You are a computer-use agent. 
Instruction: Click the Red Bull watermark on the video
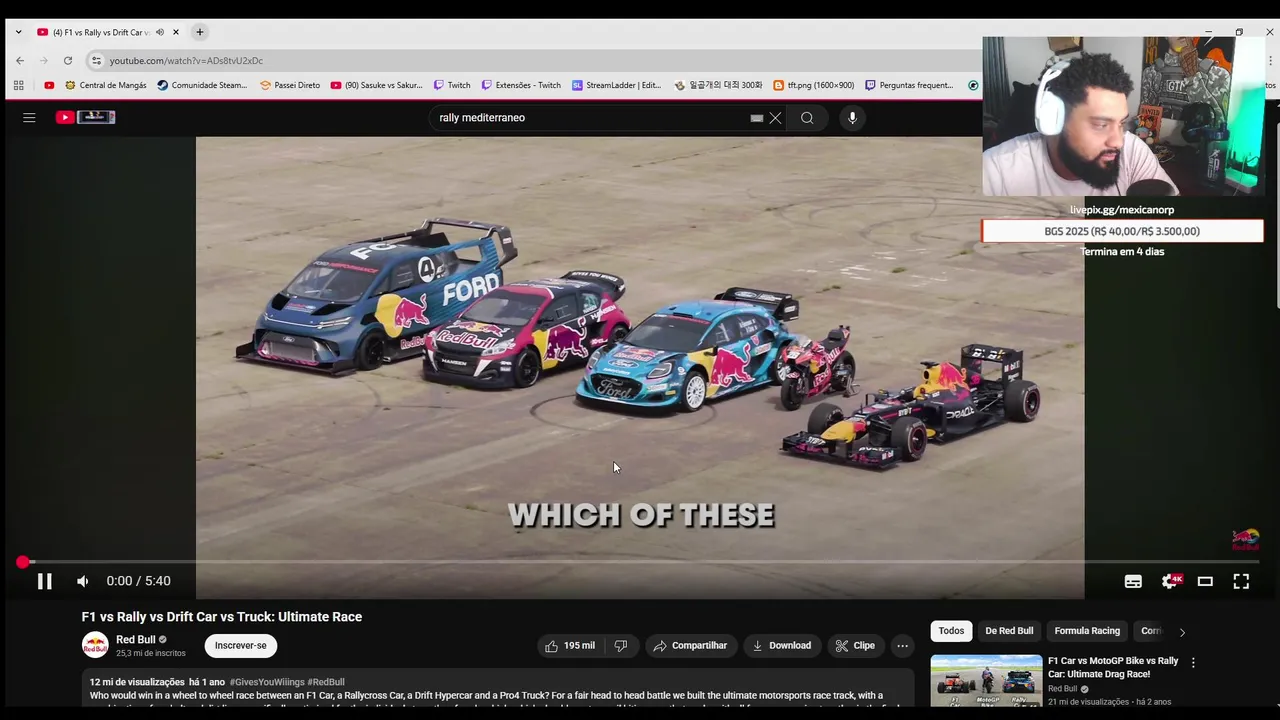point(1245,540)
